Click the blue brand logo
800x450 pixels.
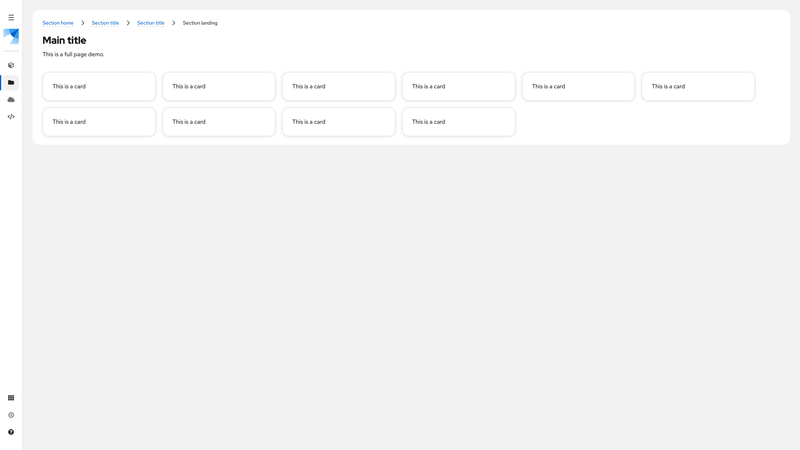tap(11, 36)
